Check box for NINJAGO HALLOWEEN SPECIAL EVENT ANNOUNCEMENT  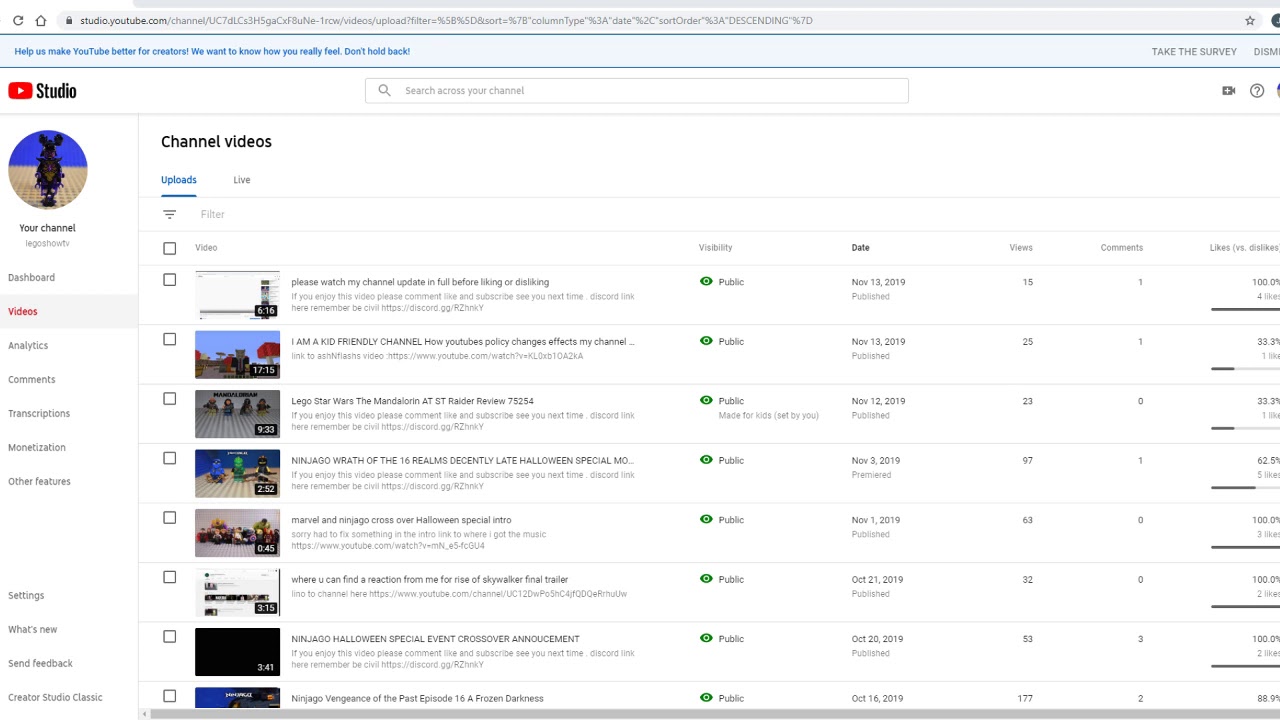169,637
